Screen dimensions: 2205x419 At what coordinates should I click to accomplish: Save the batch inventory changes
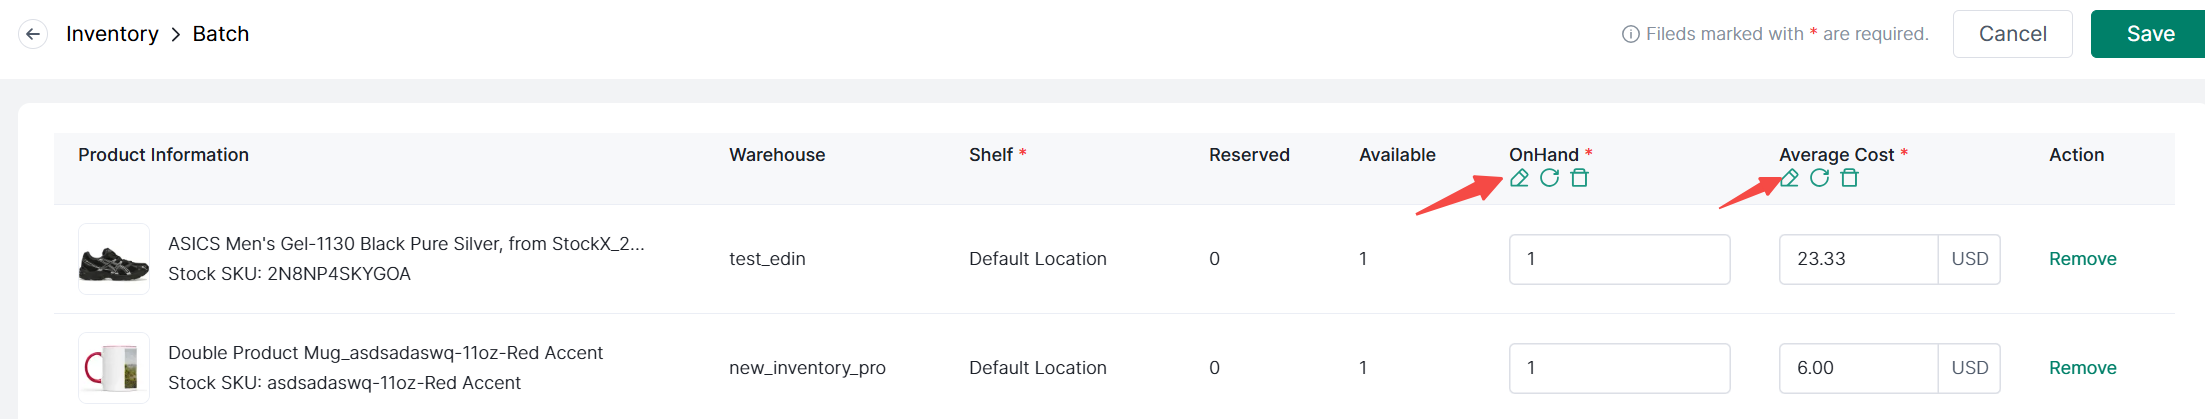[2150, 34]
